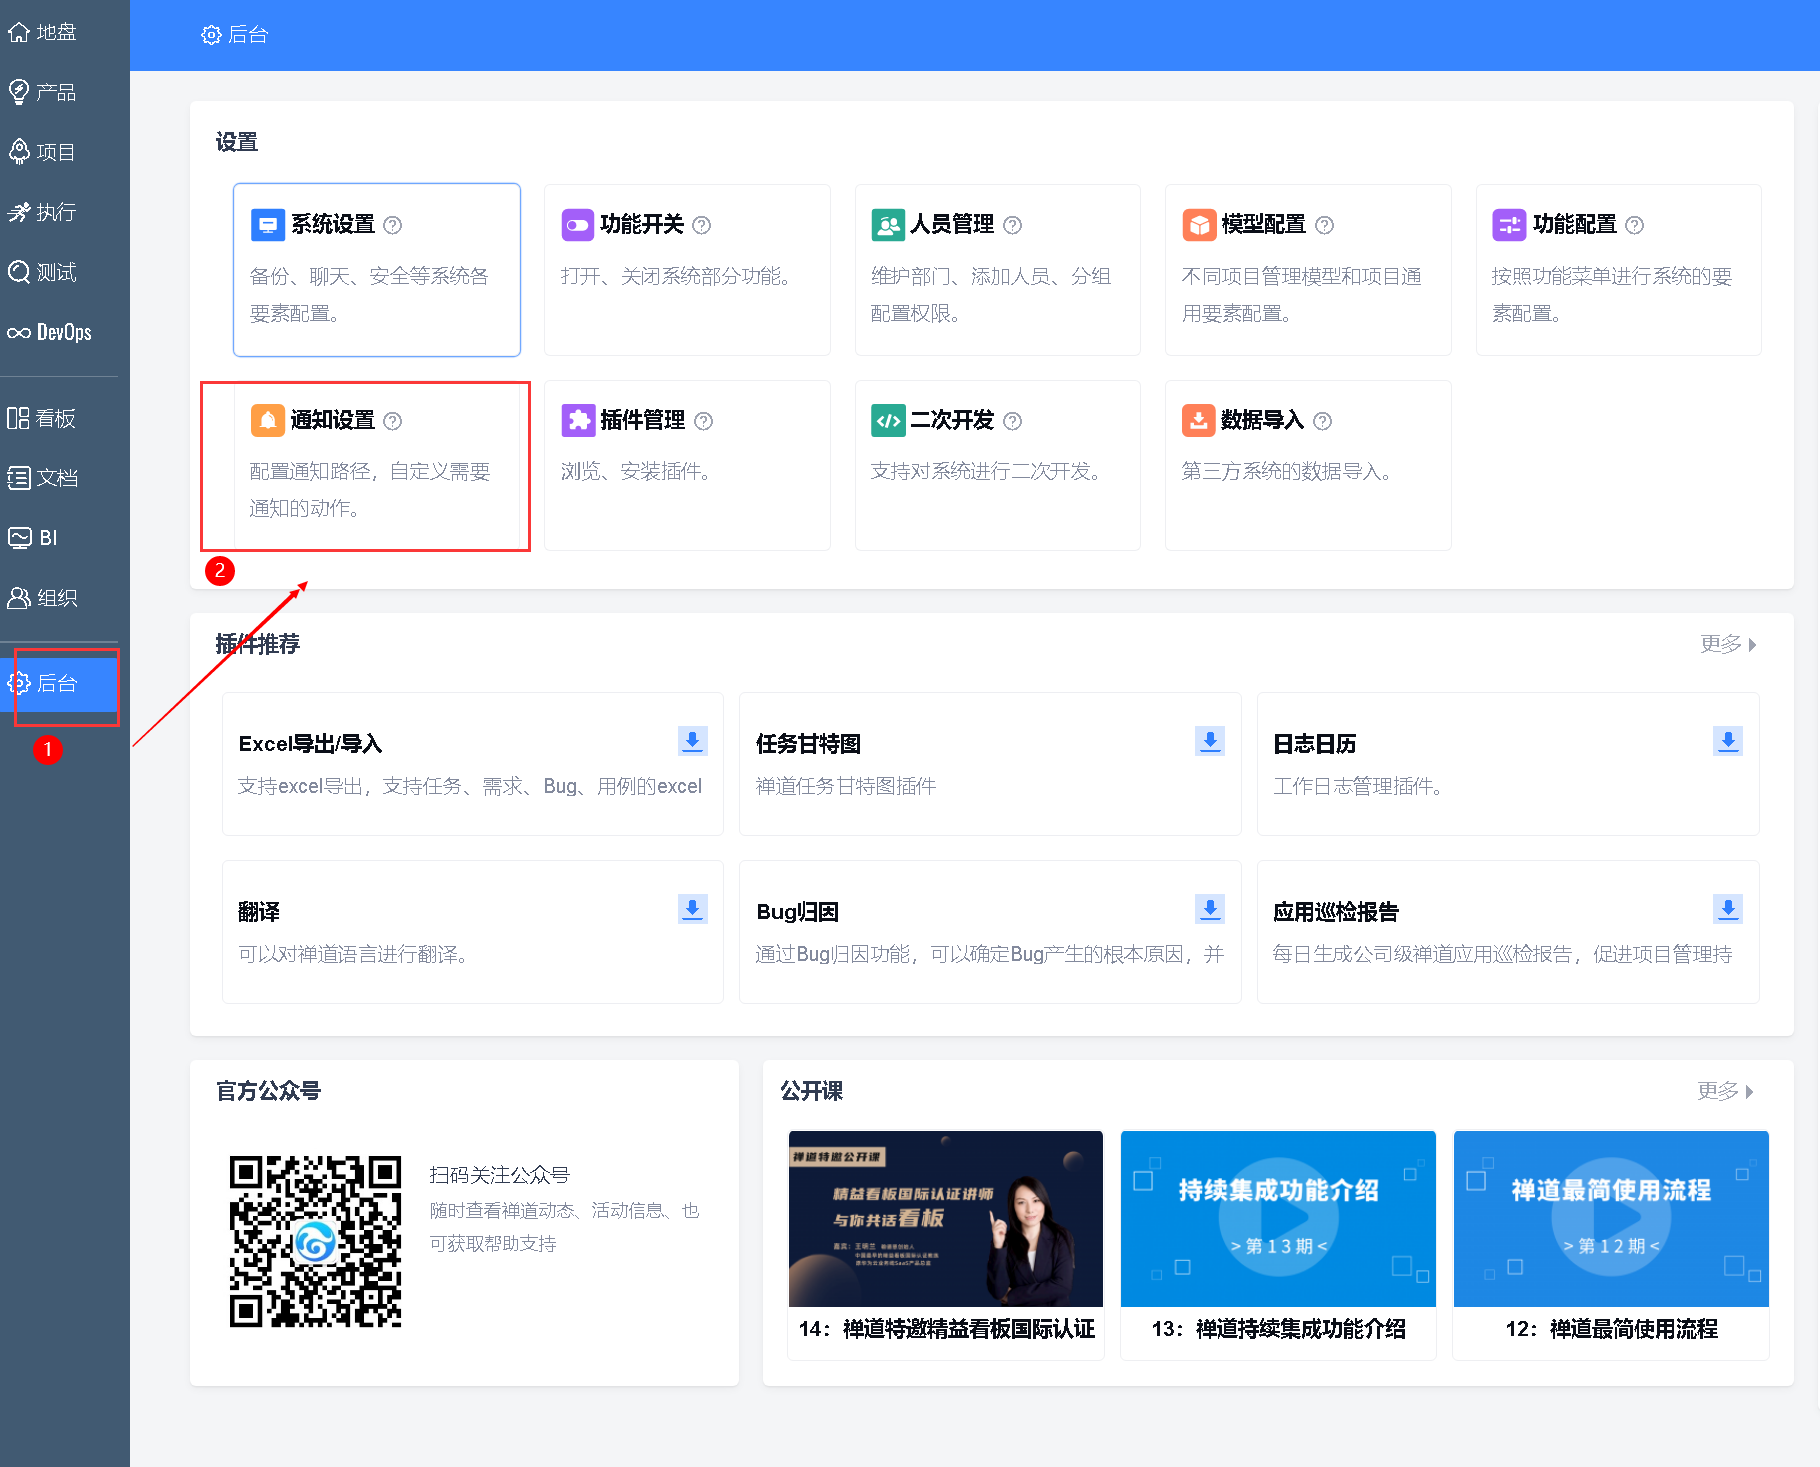Install the 翻译 plugin
1820x1467 pixels.
pos(693,909)
